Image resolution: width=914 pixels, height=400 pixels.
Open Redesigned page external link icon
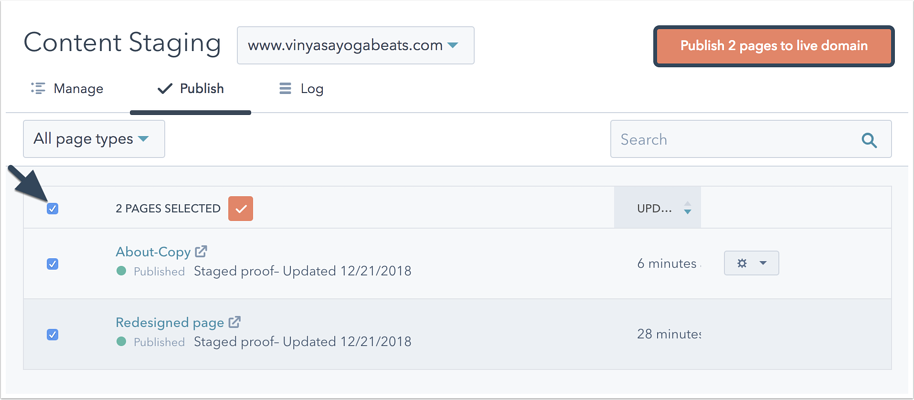click(235, 322)
